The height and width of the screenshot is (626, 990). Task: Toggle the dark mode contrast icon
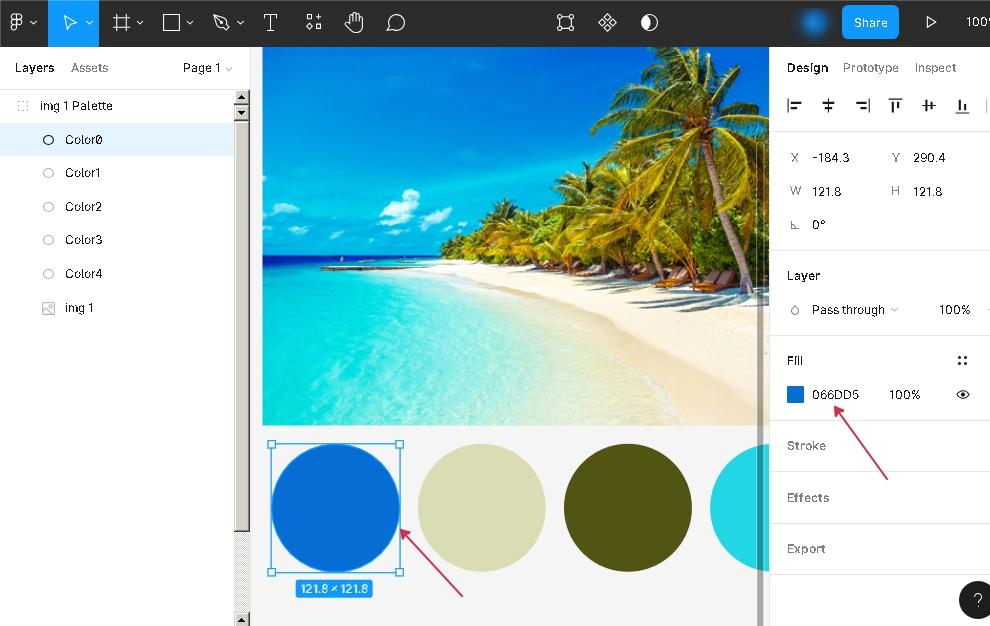649,23
